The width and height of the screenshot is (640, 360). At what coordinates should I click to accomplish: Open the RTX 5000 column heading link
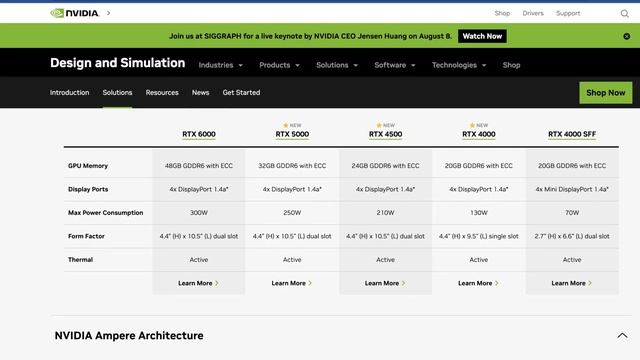(x=292, y=134)
